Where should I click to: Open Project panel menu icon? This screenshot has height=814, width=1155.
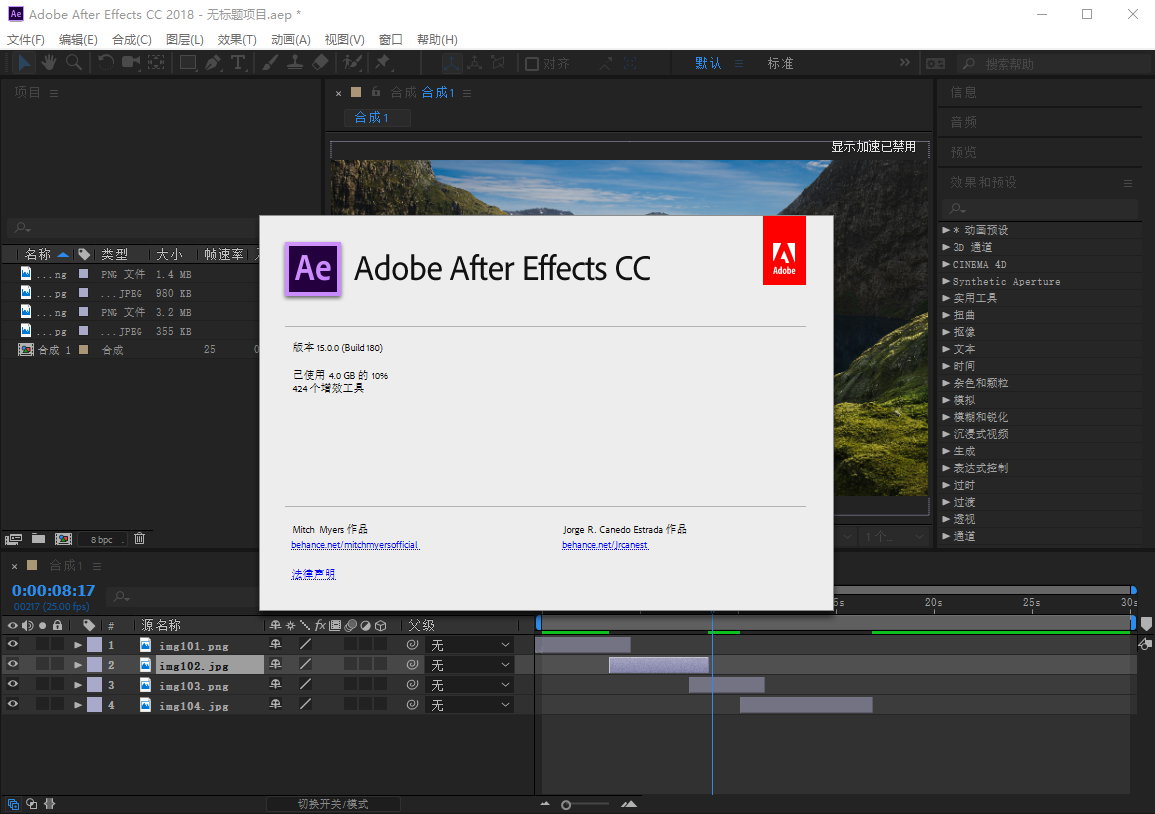pyautogui.click(x=54, y=93)
